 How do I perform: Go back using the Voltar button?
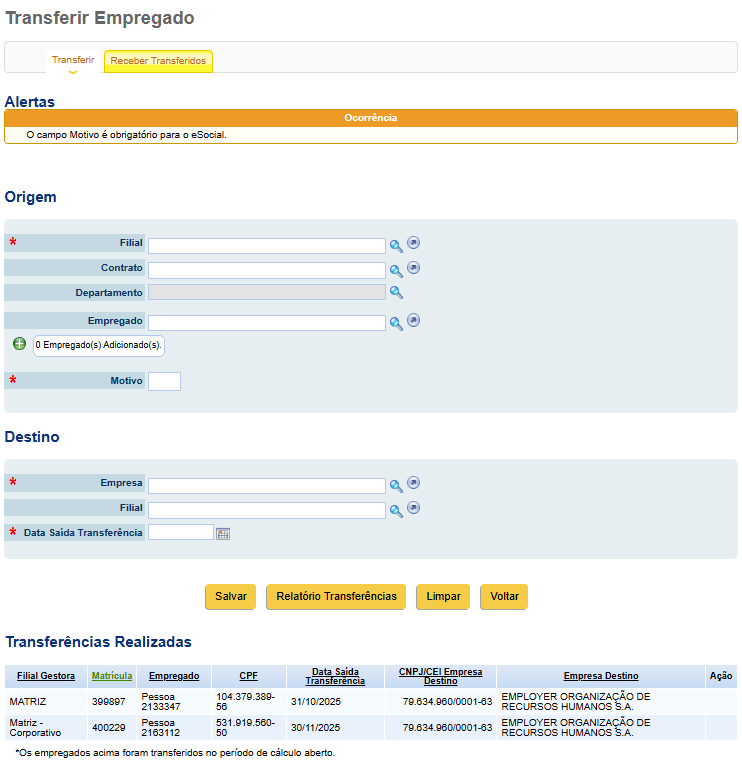pos(504,596)
